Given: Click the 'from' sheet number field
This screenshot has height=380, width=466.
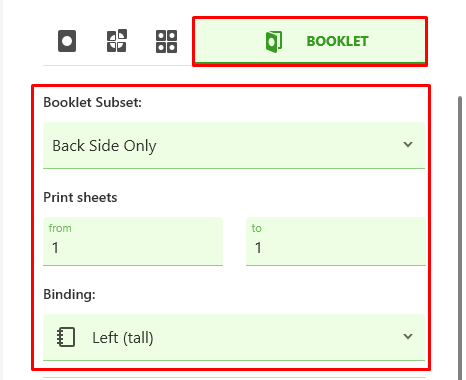Looking at the screenshot, I should pos(133,242).
